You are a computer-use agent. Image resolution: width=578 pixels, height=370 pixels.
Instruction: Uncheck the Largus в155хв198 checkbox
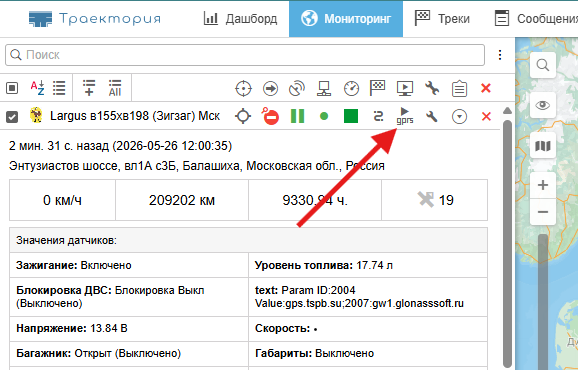click(12, 117)
